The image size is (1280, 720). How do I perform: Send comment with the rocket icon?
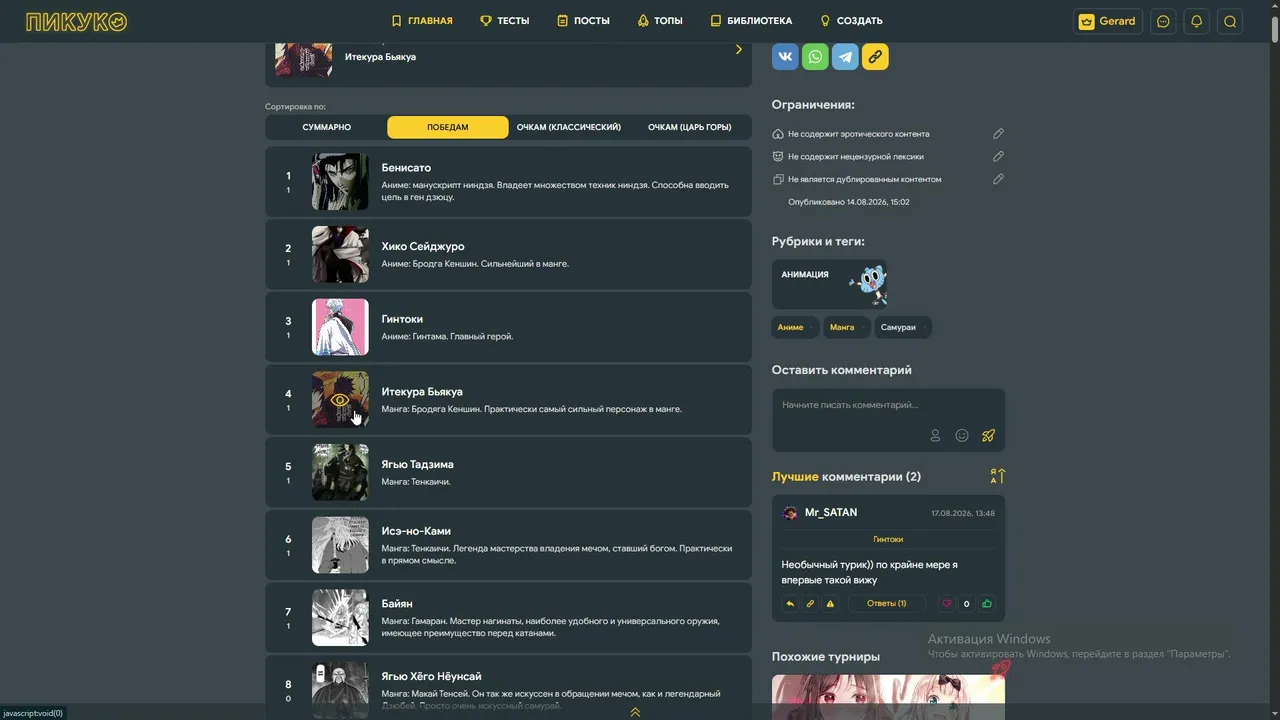coord(988,435)
